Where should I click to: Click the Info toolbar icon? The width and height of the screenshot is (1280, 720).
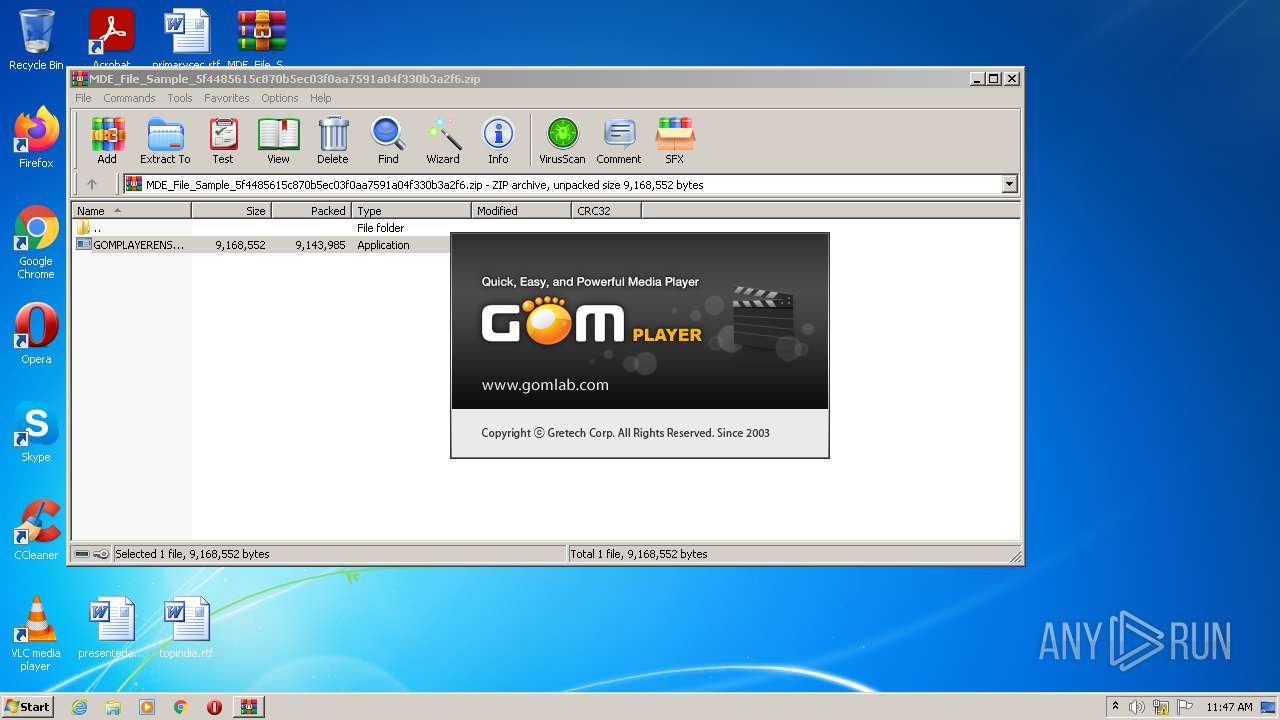[x=498, y=140]
